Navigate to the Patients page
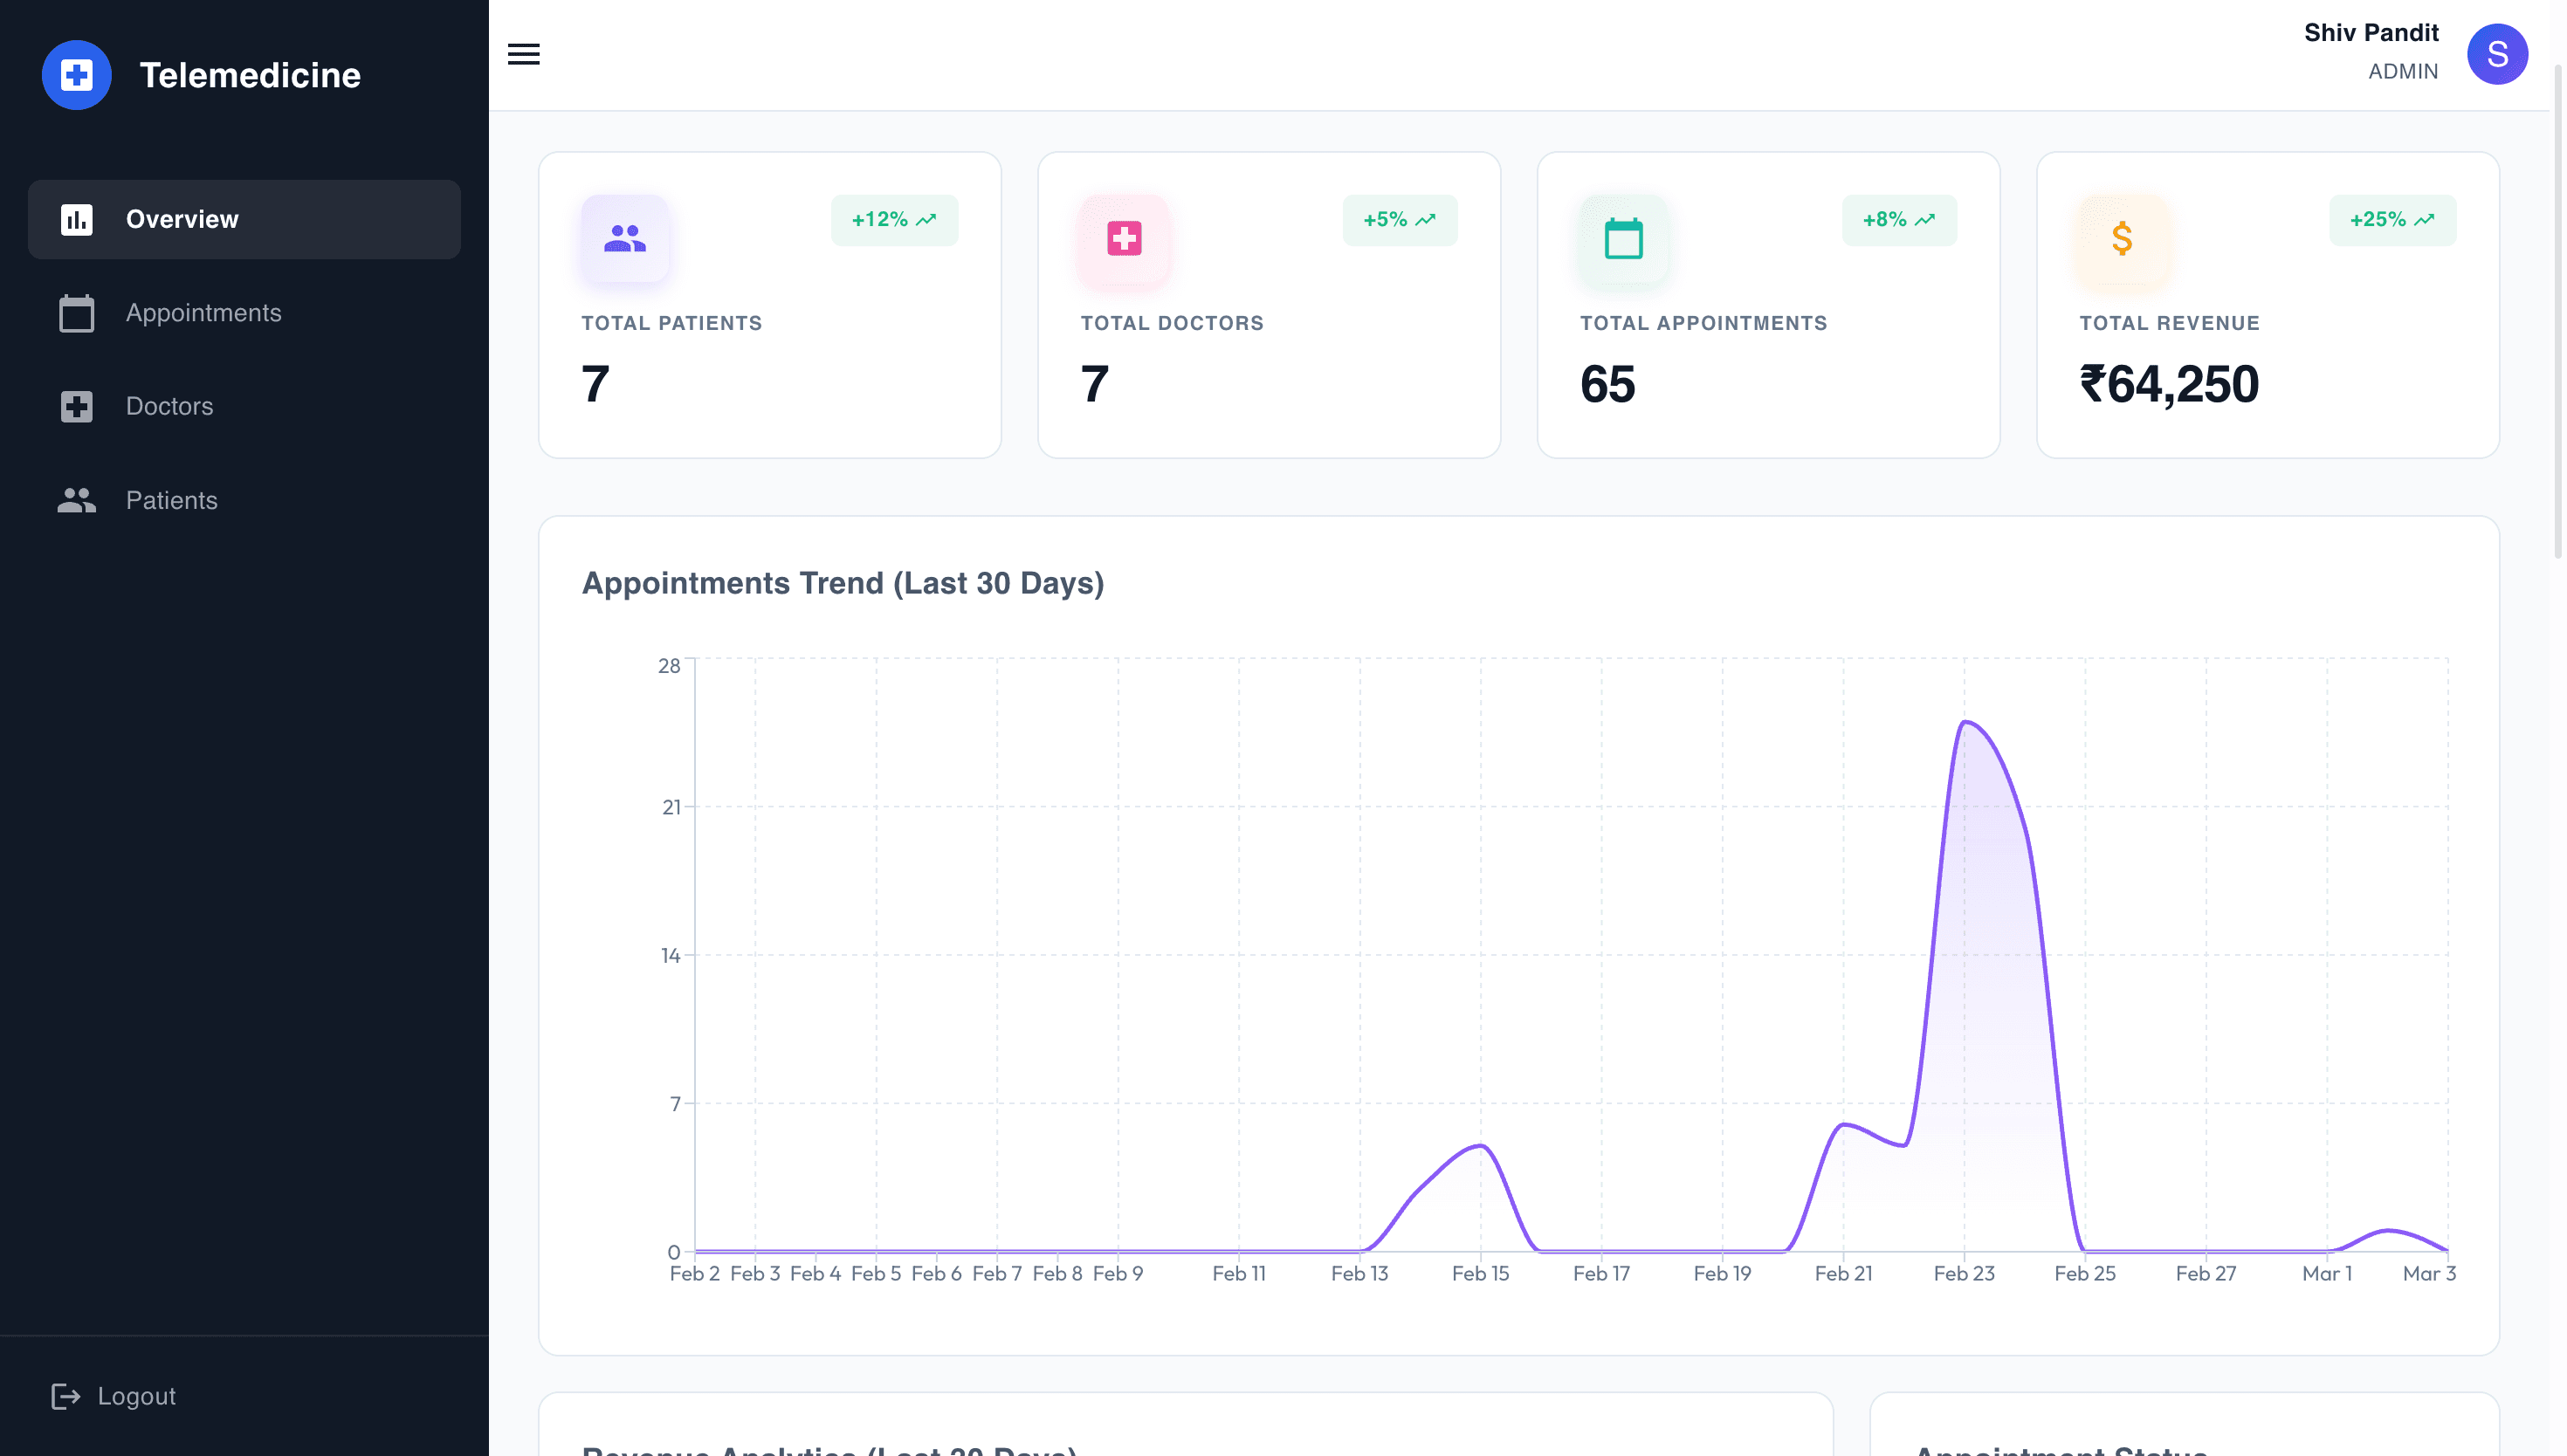The height and width of the screenshot is (1456, 2567). [x=244, y=500]
